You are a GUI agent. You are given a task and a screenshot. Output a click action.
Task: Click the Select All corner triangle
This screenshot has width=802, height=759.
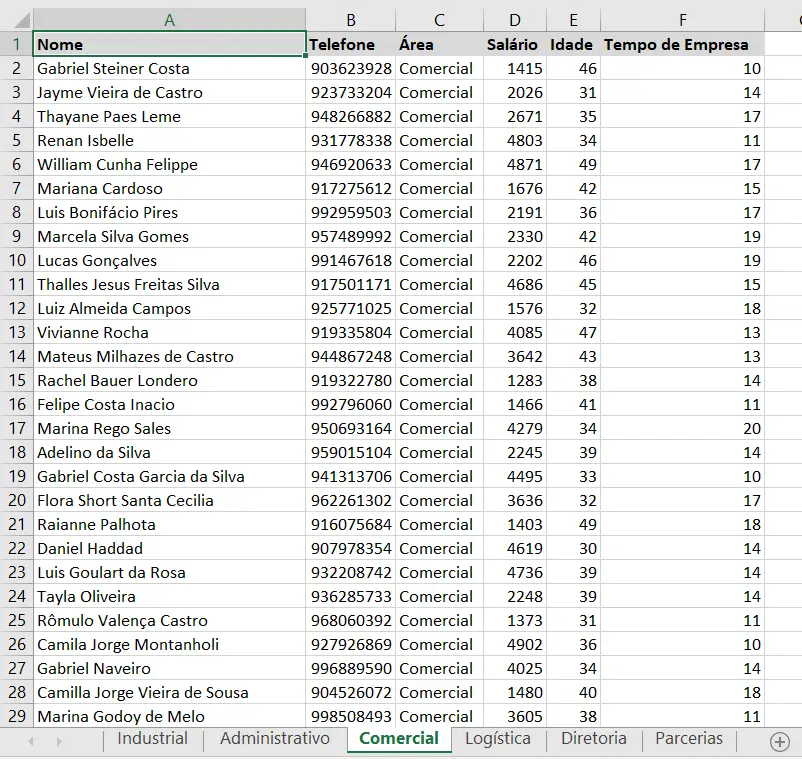[16, 20]
